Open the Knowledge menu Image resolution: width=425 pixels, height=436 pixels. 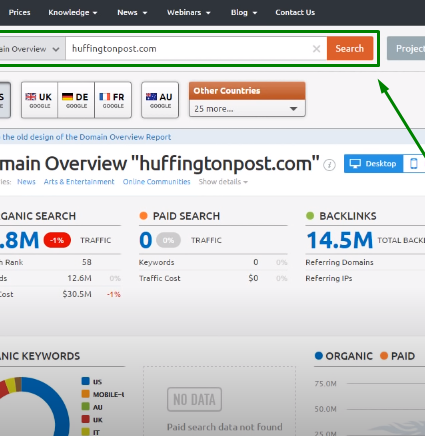tap(73, 13)
